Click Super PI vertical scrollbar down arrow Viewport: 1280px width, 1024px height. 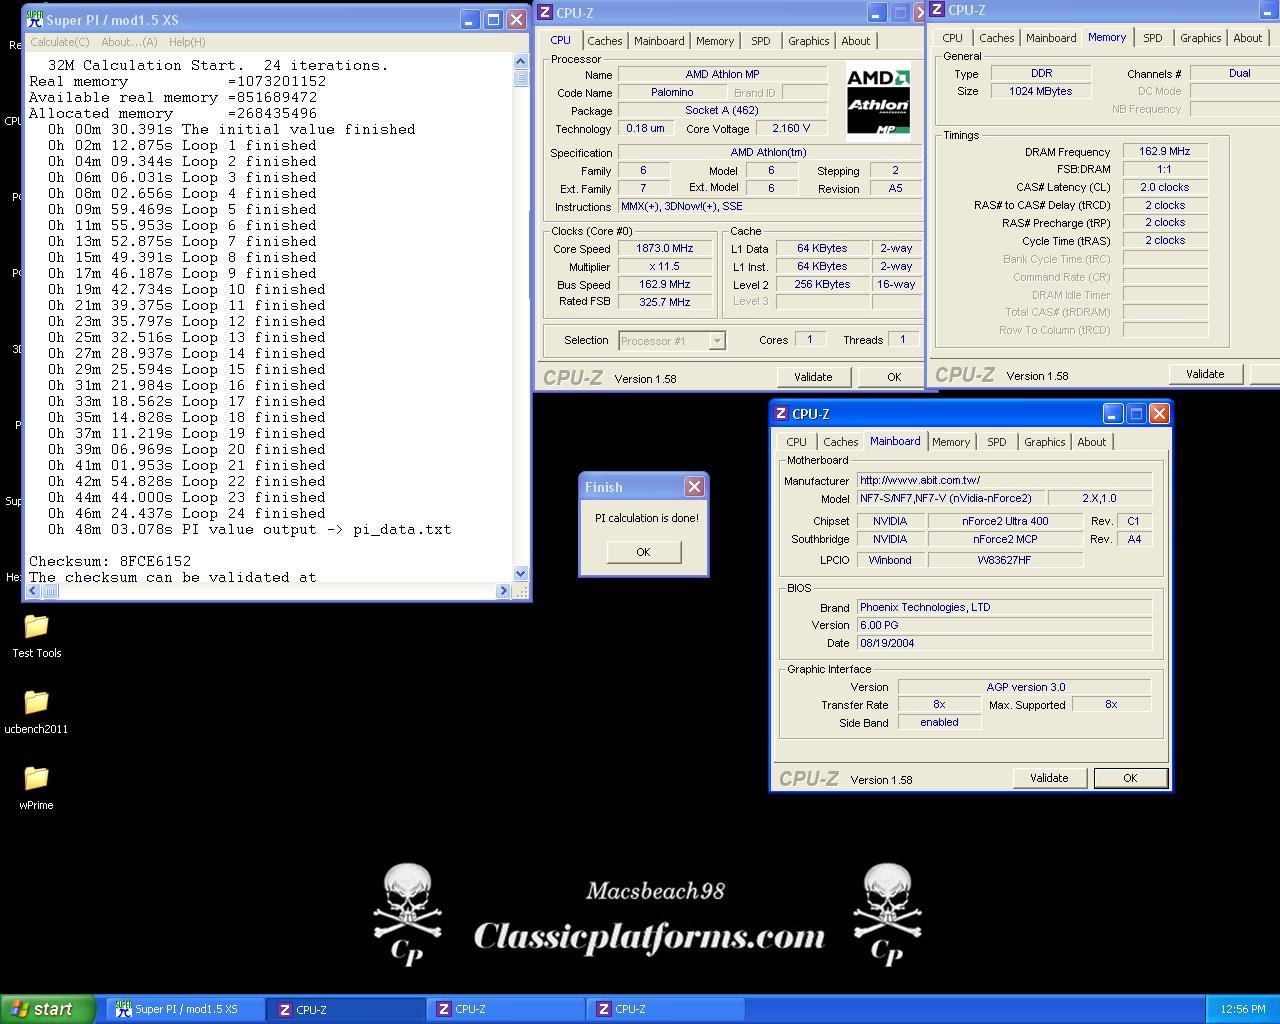coord(520,574)
